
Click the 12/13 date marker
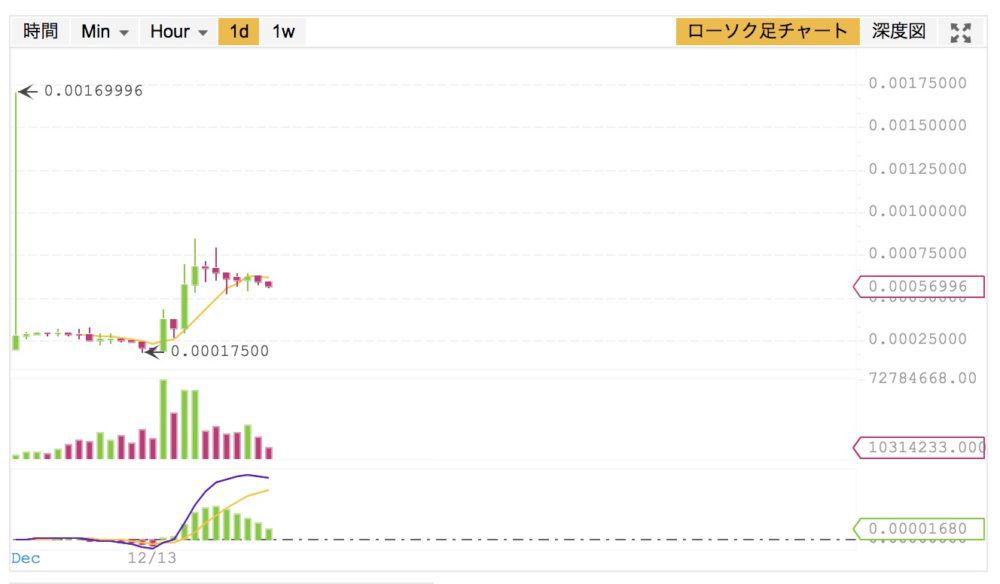[x=152, y=558]
